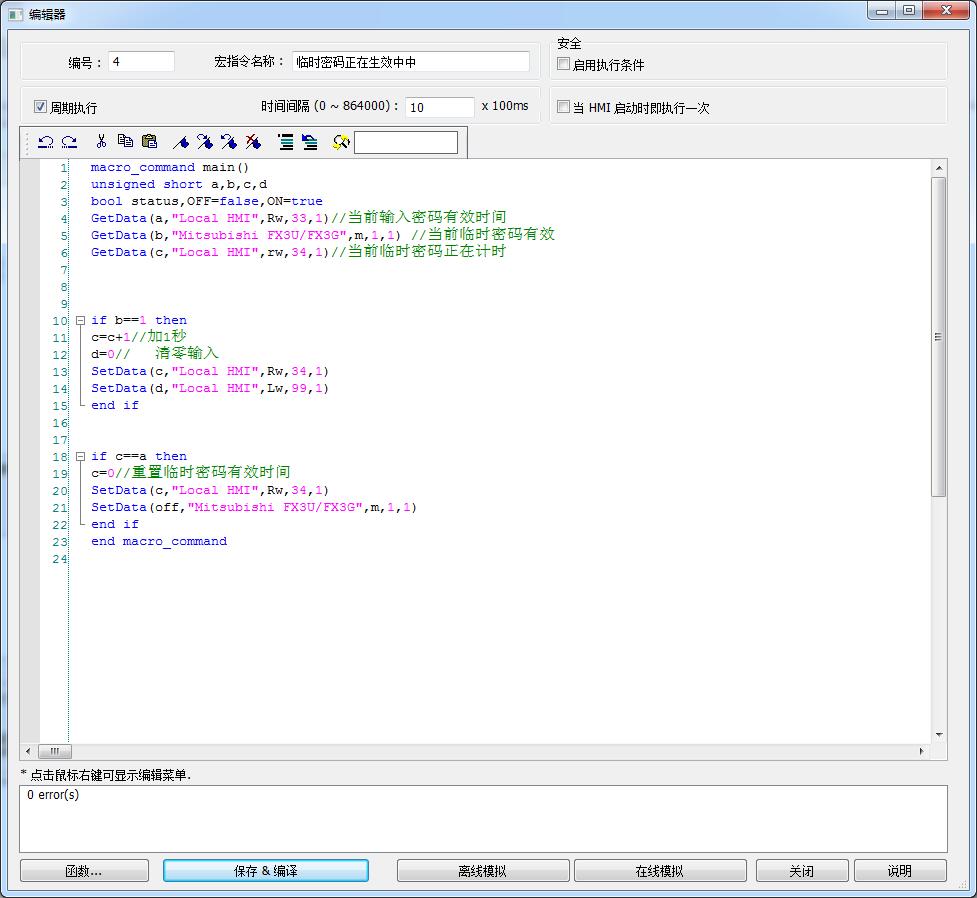Screen dimensions: 977x898
Task: Start 在线模拟 online simulation
Action: (x=659, y=871)
